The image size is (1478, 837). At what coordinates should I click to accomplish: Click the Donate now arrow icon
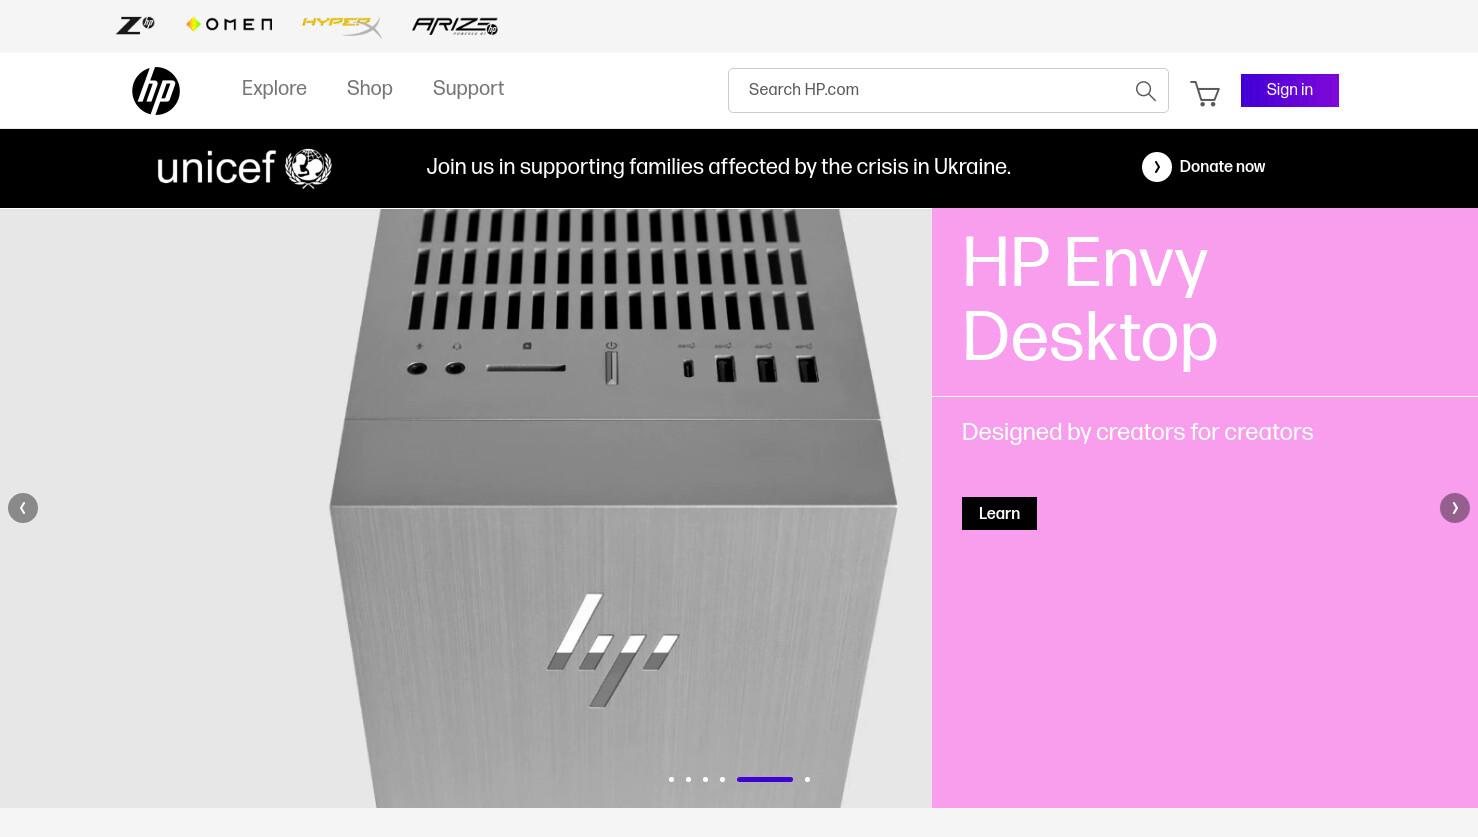coord(1157,167)
